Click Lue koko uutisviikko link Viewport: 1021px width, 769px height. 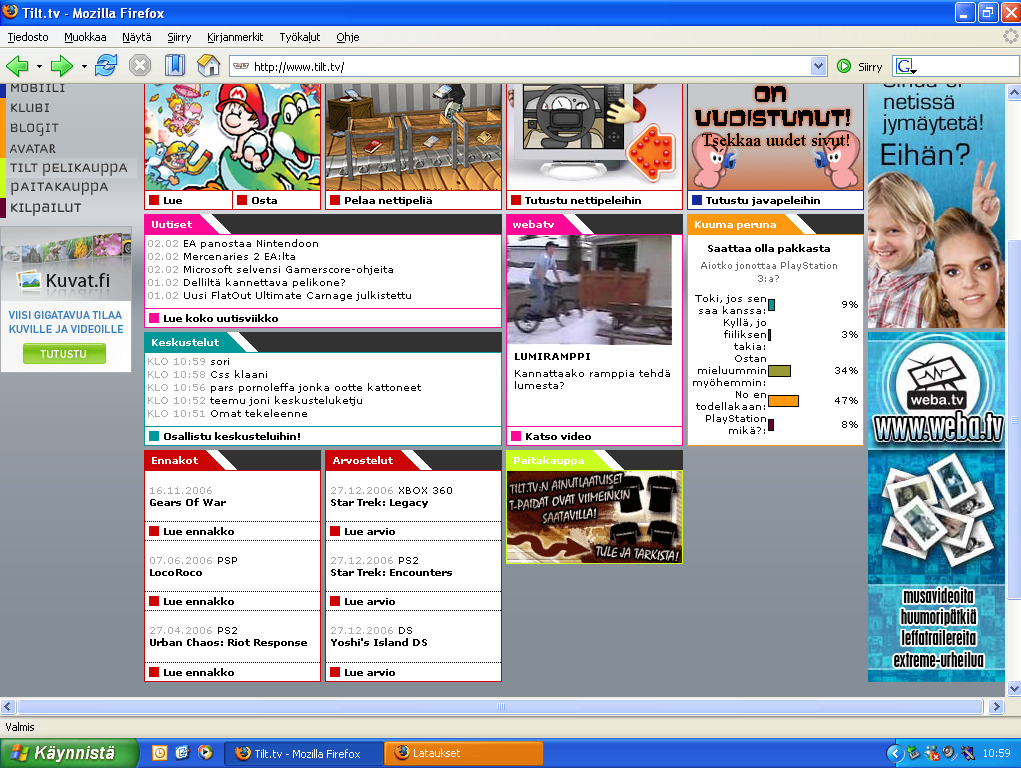(220, 318)
